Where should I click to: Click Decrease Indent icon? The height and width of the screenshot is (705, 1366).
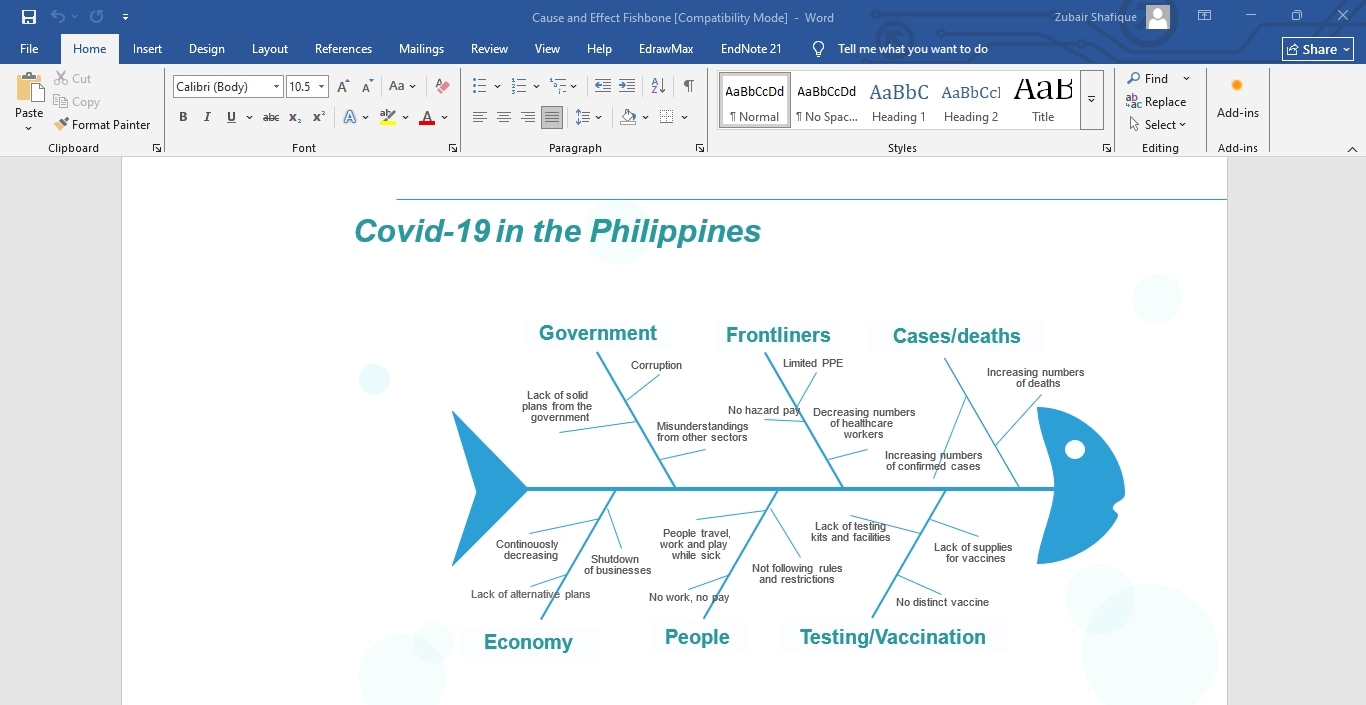pyautogui.click(x=603, y=87)
